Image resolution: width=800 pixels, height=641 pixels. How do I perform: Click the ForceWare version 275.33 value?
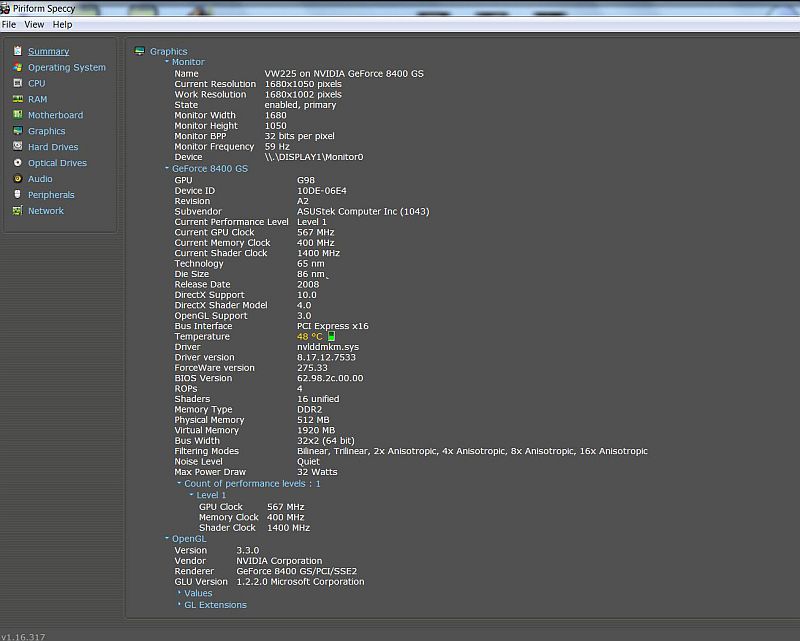tap(312, 368)
